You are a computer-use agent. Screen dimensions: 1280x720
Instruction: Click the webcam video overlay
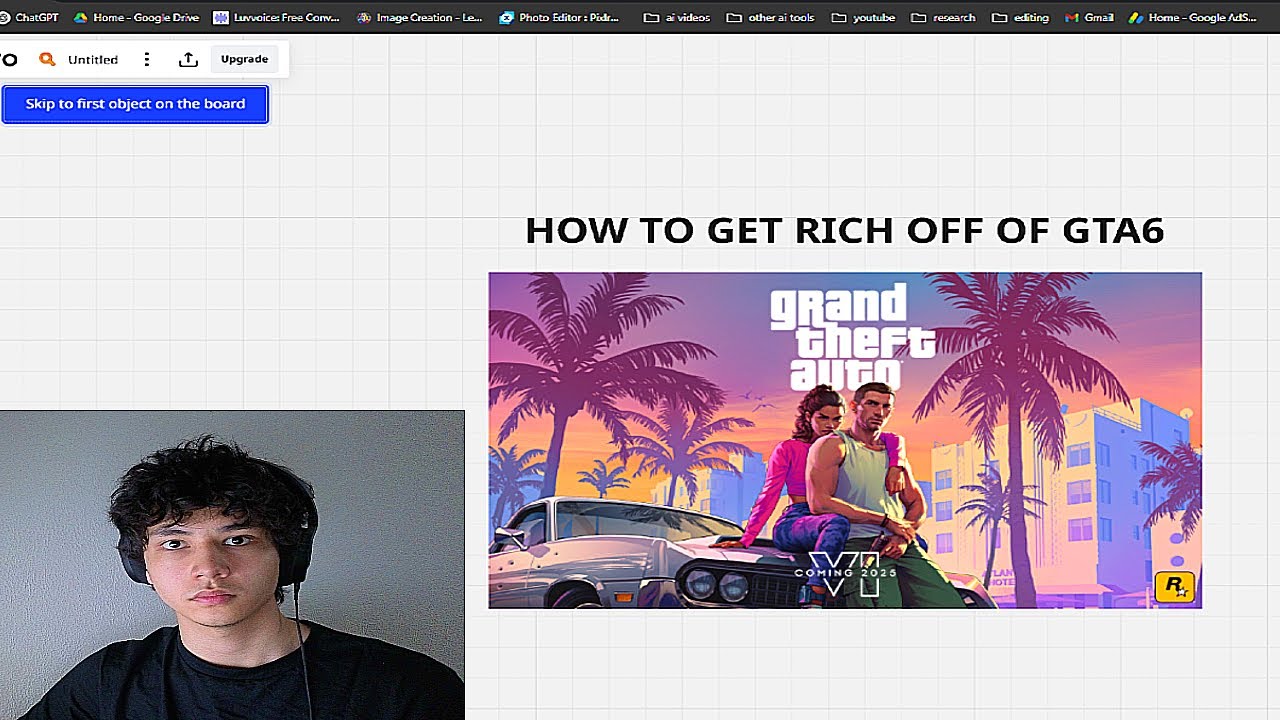pos(232,565)
